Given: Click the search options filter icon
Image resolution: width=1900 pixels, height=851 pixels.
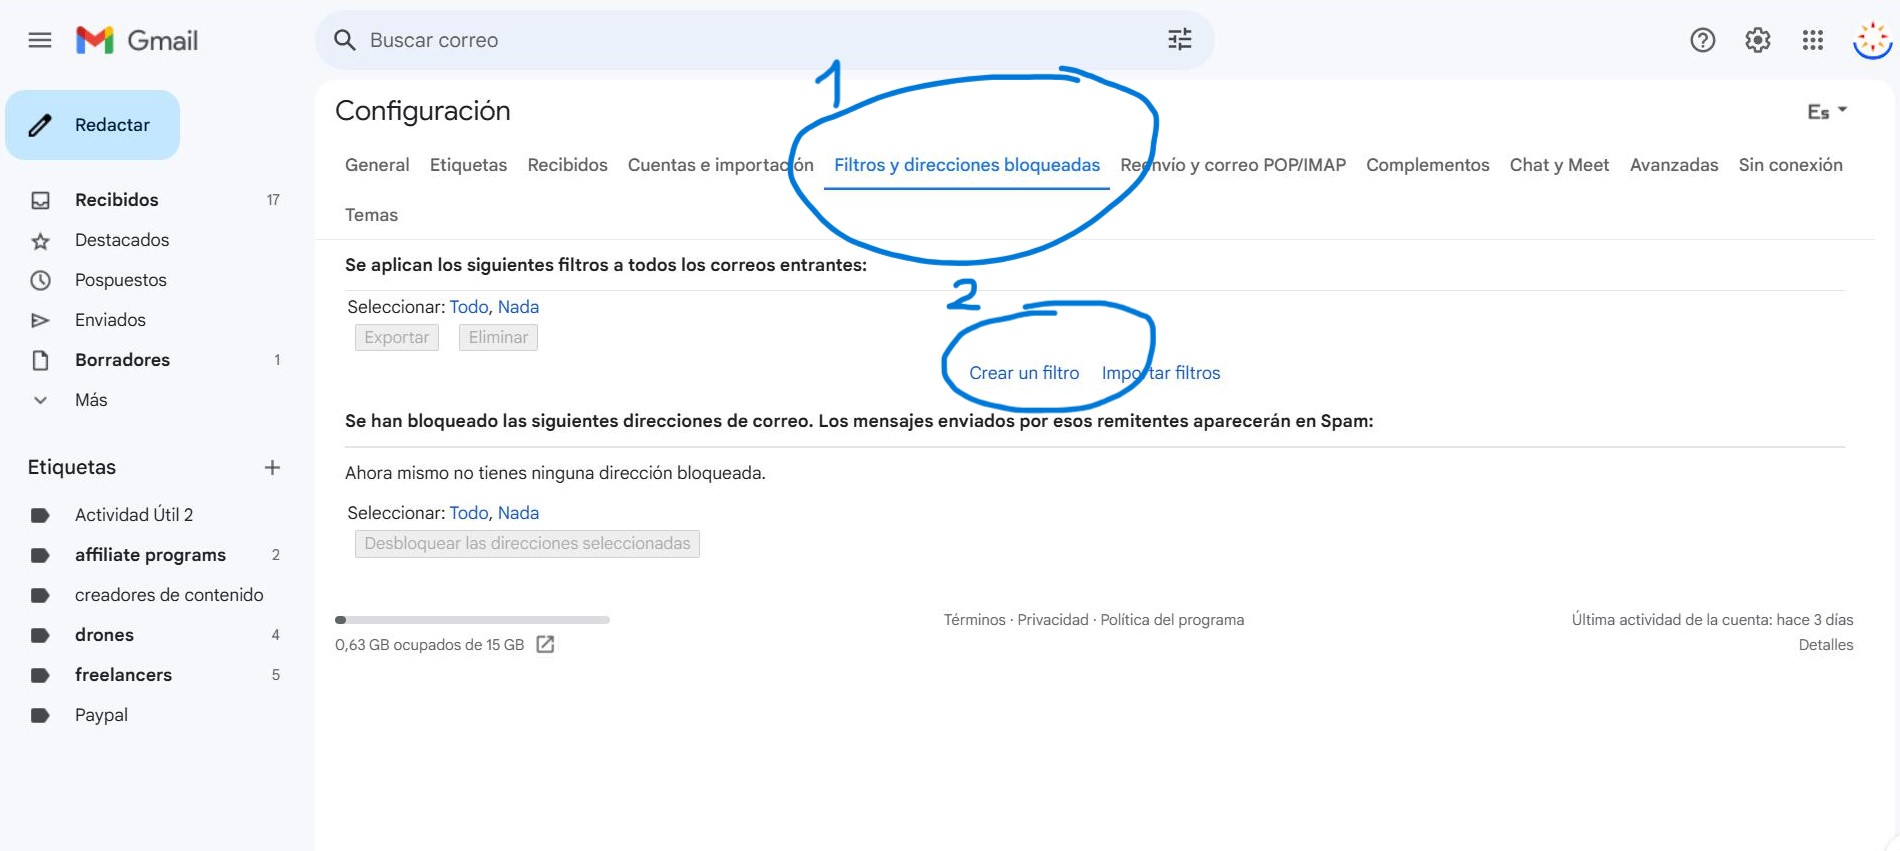Looking at the screenshot, I should (1179, 40).
